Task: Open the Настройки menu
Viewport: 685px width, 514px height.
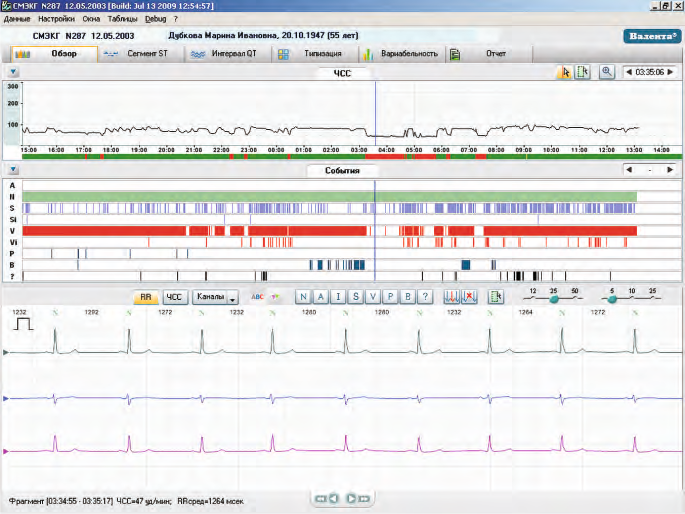Action: [x=56, y=19]
